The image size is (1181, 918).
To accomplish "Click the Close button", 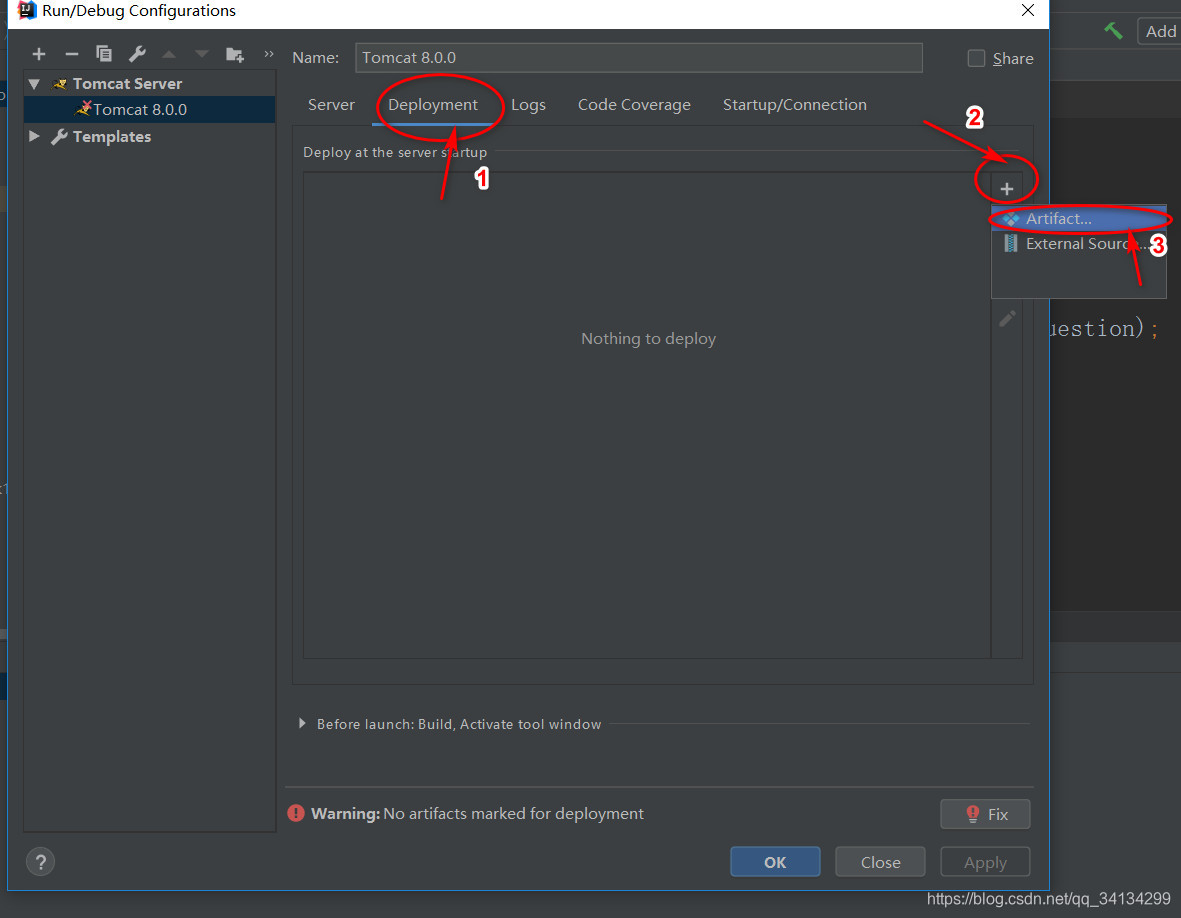I will tap(880, 862).
